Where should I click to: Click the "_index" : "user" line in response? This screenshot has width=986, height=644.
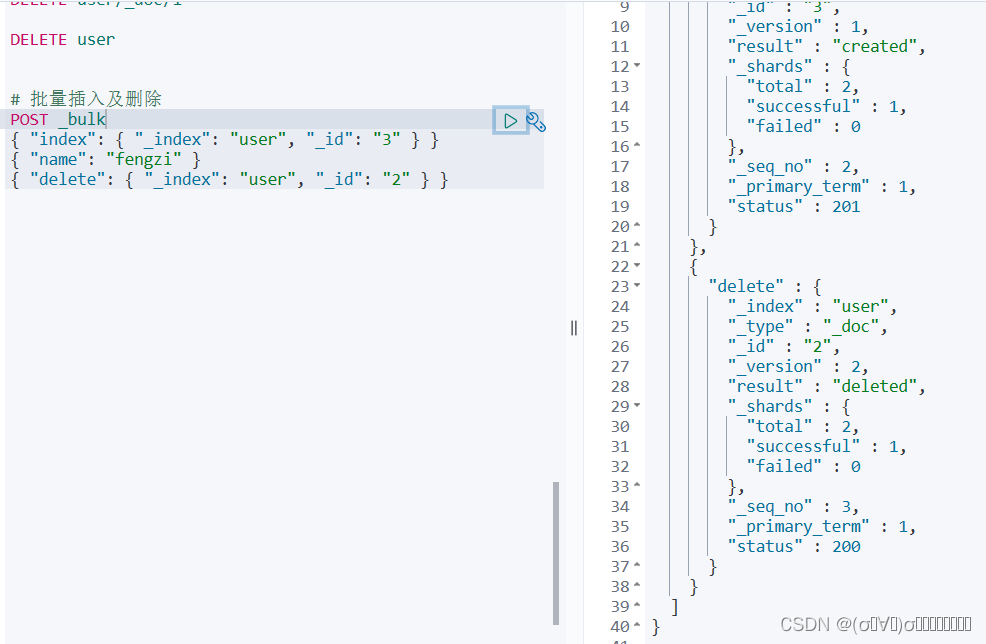[x=812, y=307]
